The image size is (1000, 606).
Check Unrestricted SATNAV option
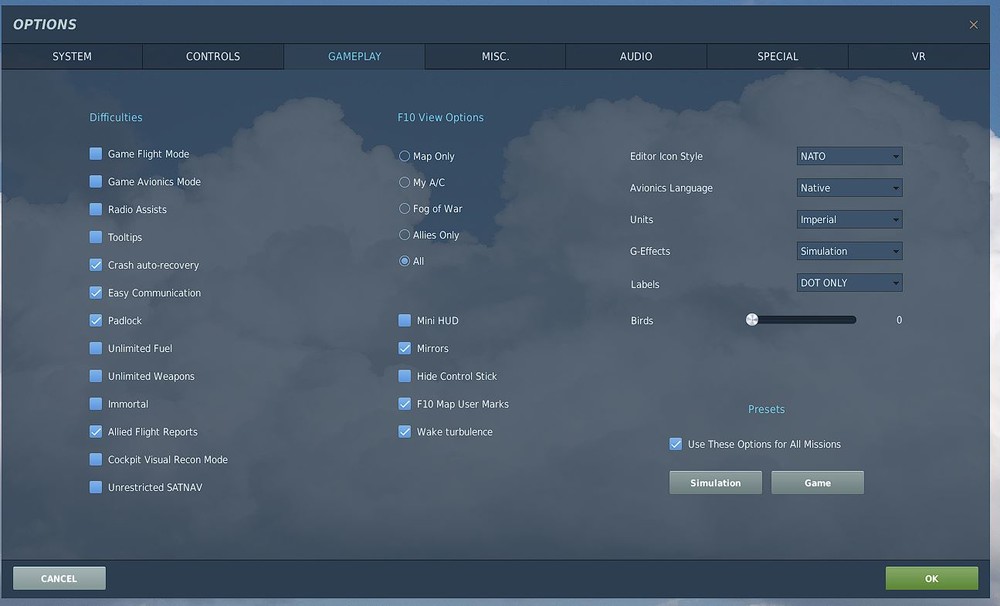click(x=96, y=487)
